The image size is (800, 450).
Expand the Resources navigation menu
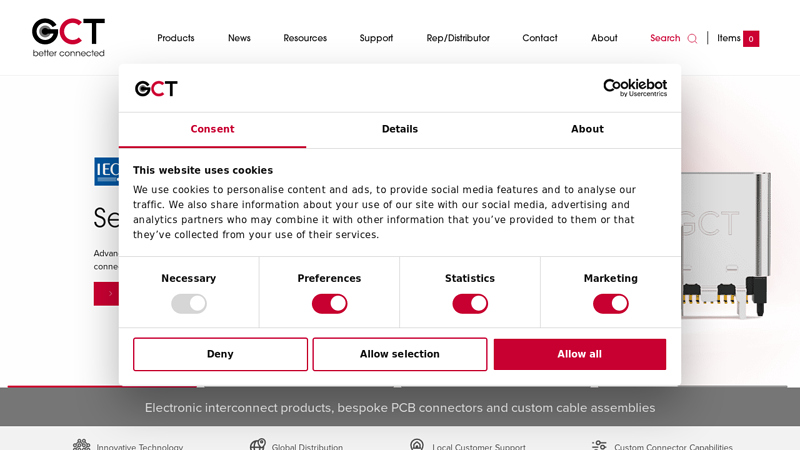[x=305, y=38]
